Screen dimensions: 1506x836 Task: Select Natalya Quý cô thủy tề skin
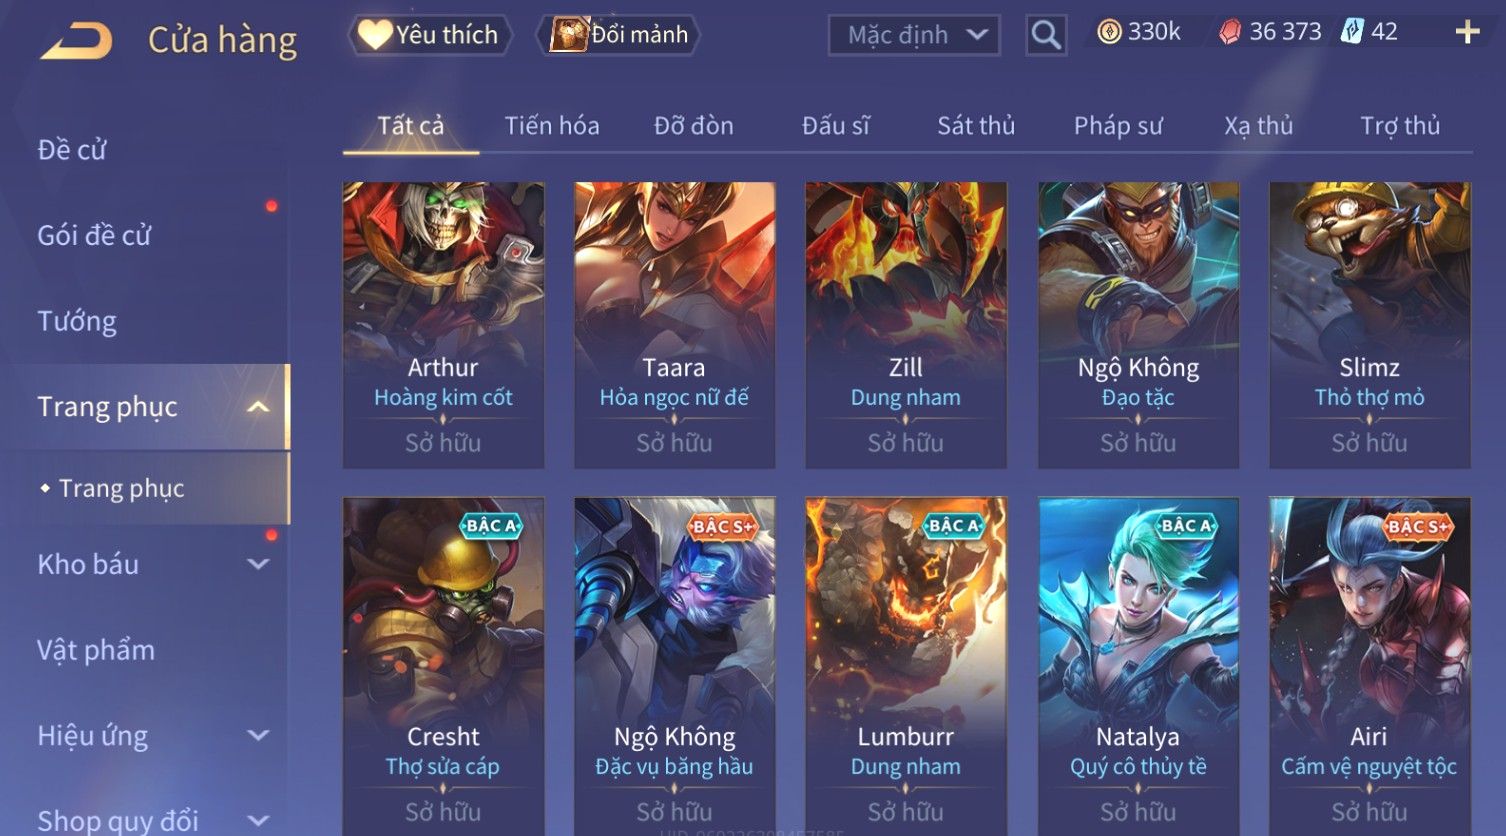(x=1138, y=667)
